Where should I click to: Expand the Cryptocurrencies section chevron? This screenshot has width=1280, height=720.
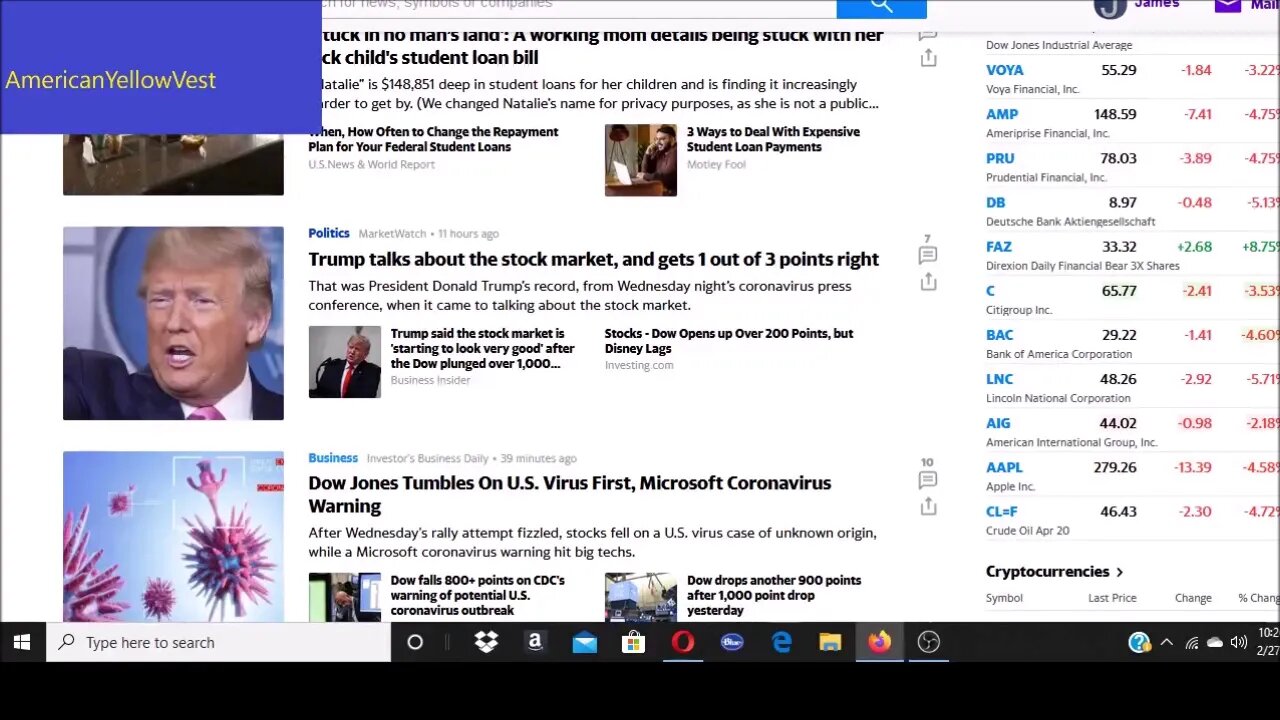click(1119, 572)
